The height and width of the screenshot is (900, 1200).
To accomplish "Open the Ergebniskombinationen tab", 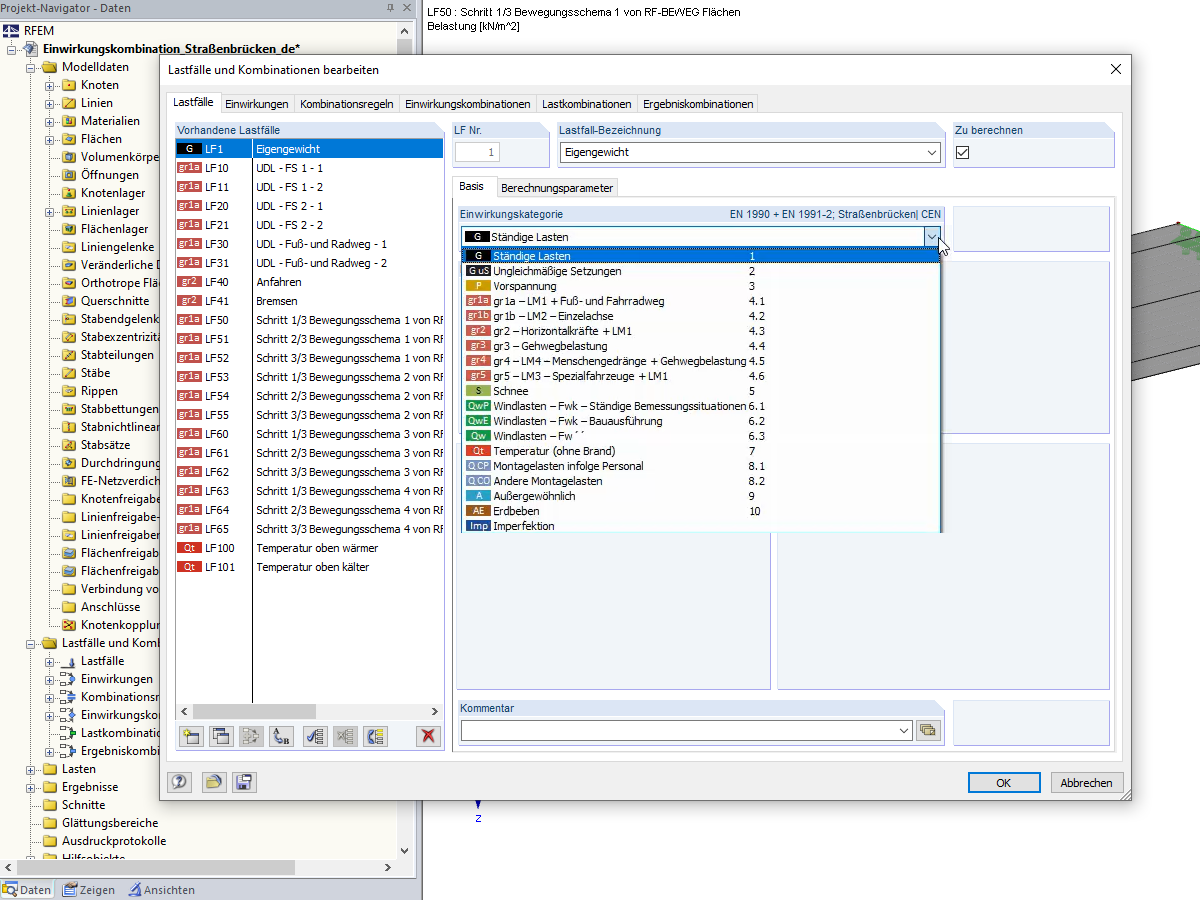I will [698, 104].
